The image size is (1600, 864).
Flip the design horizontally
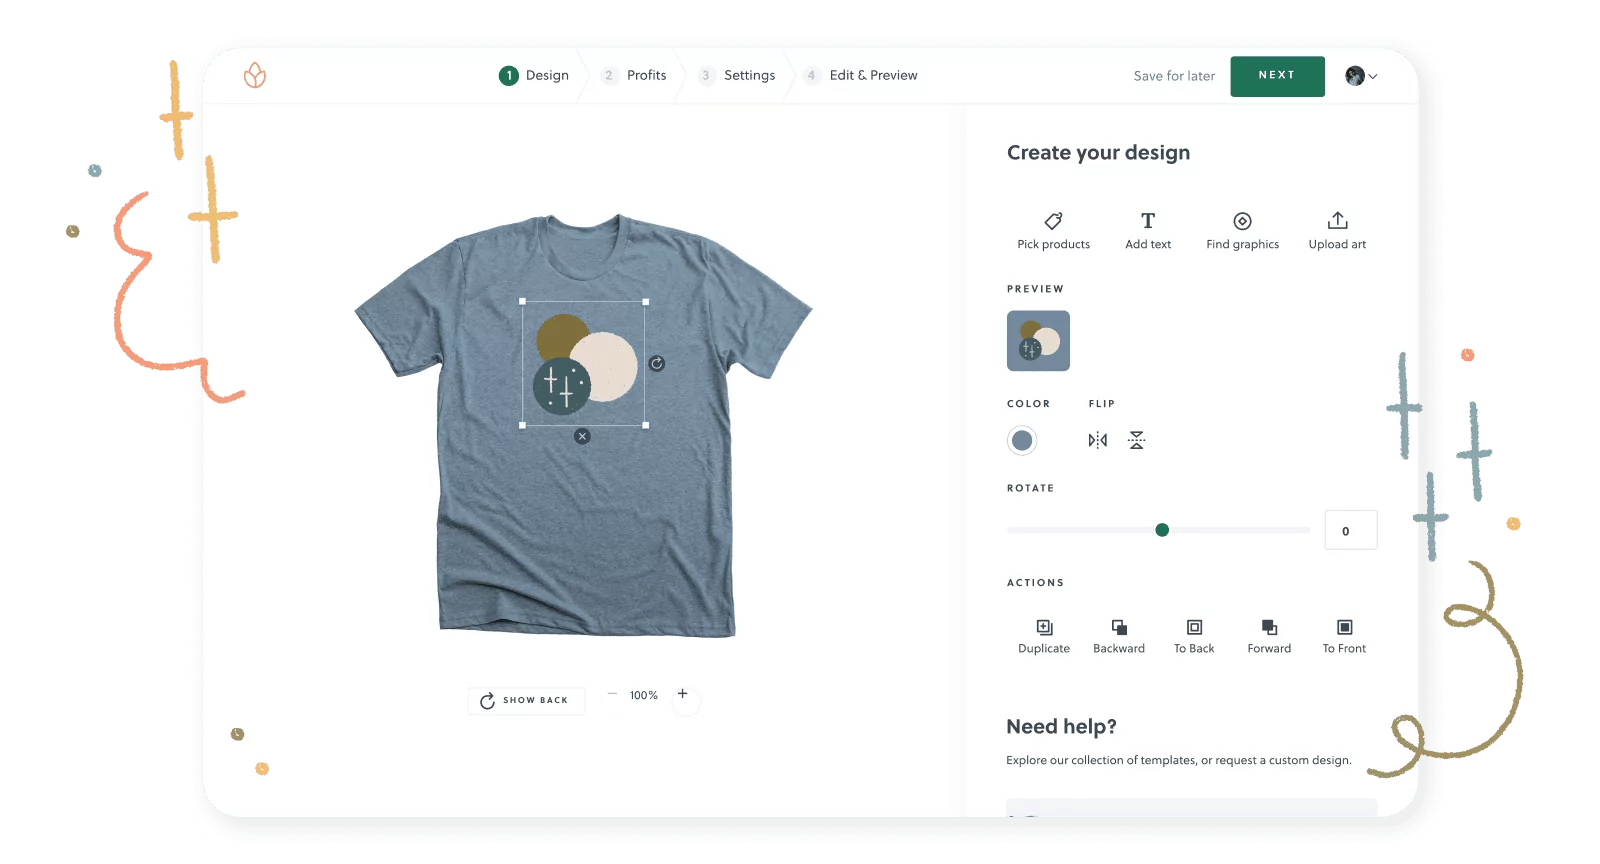click(1098, 440)
